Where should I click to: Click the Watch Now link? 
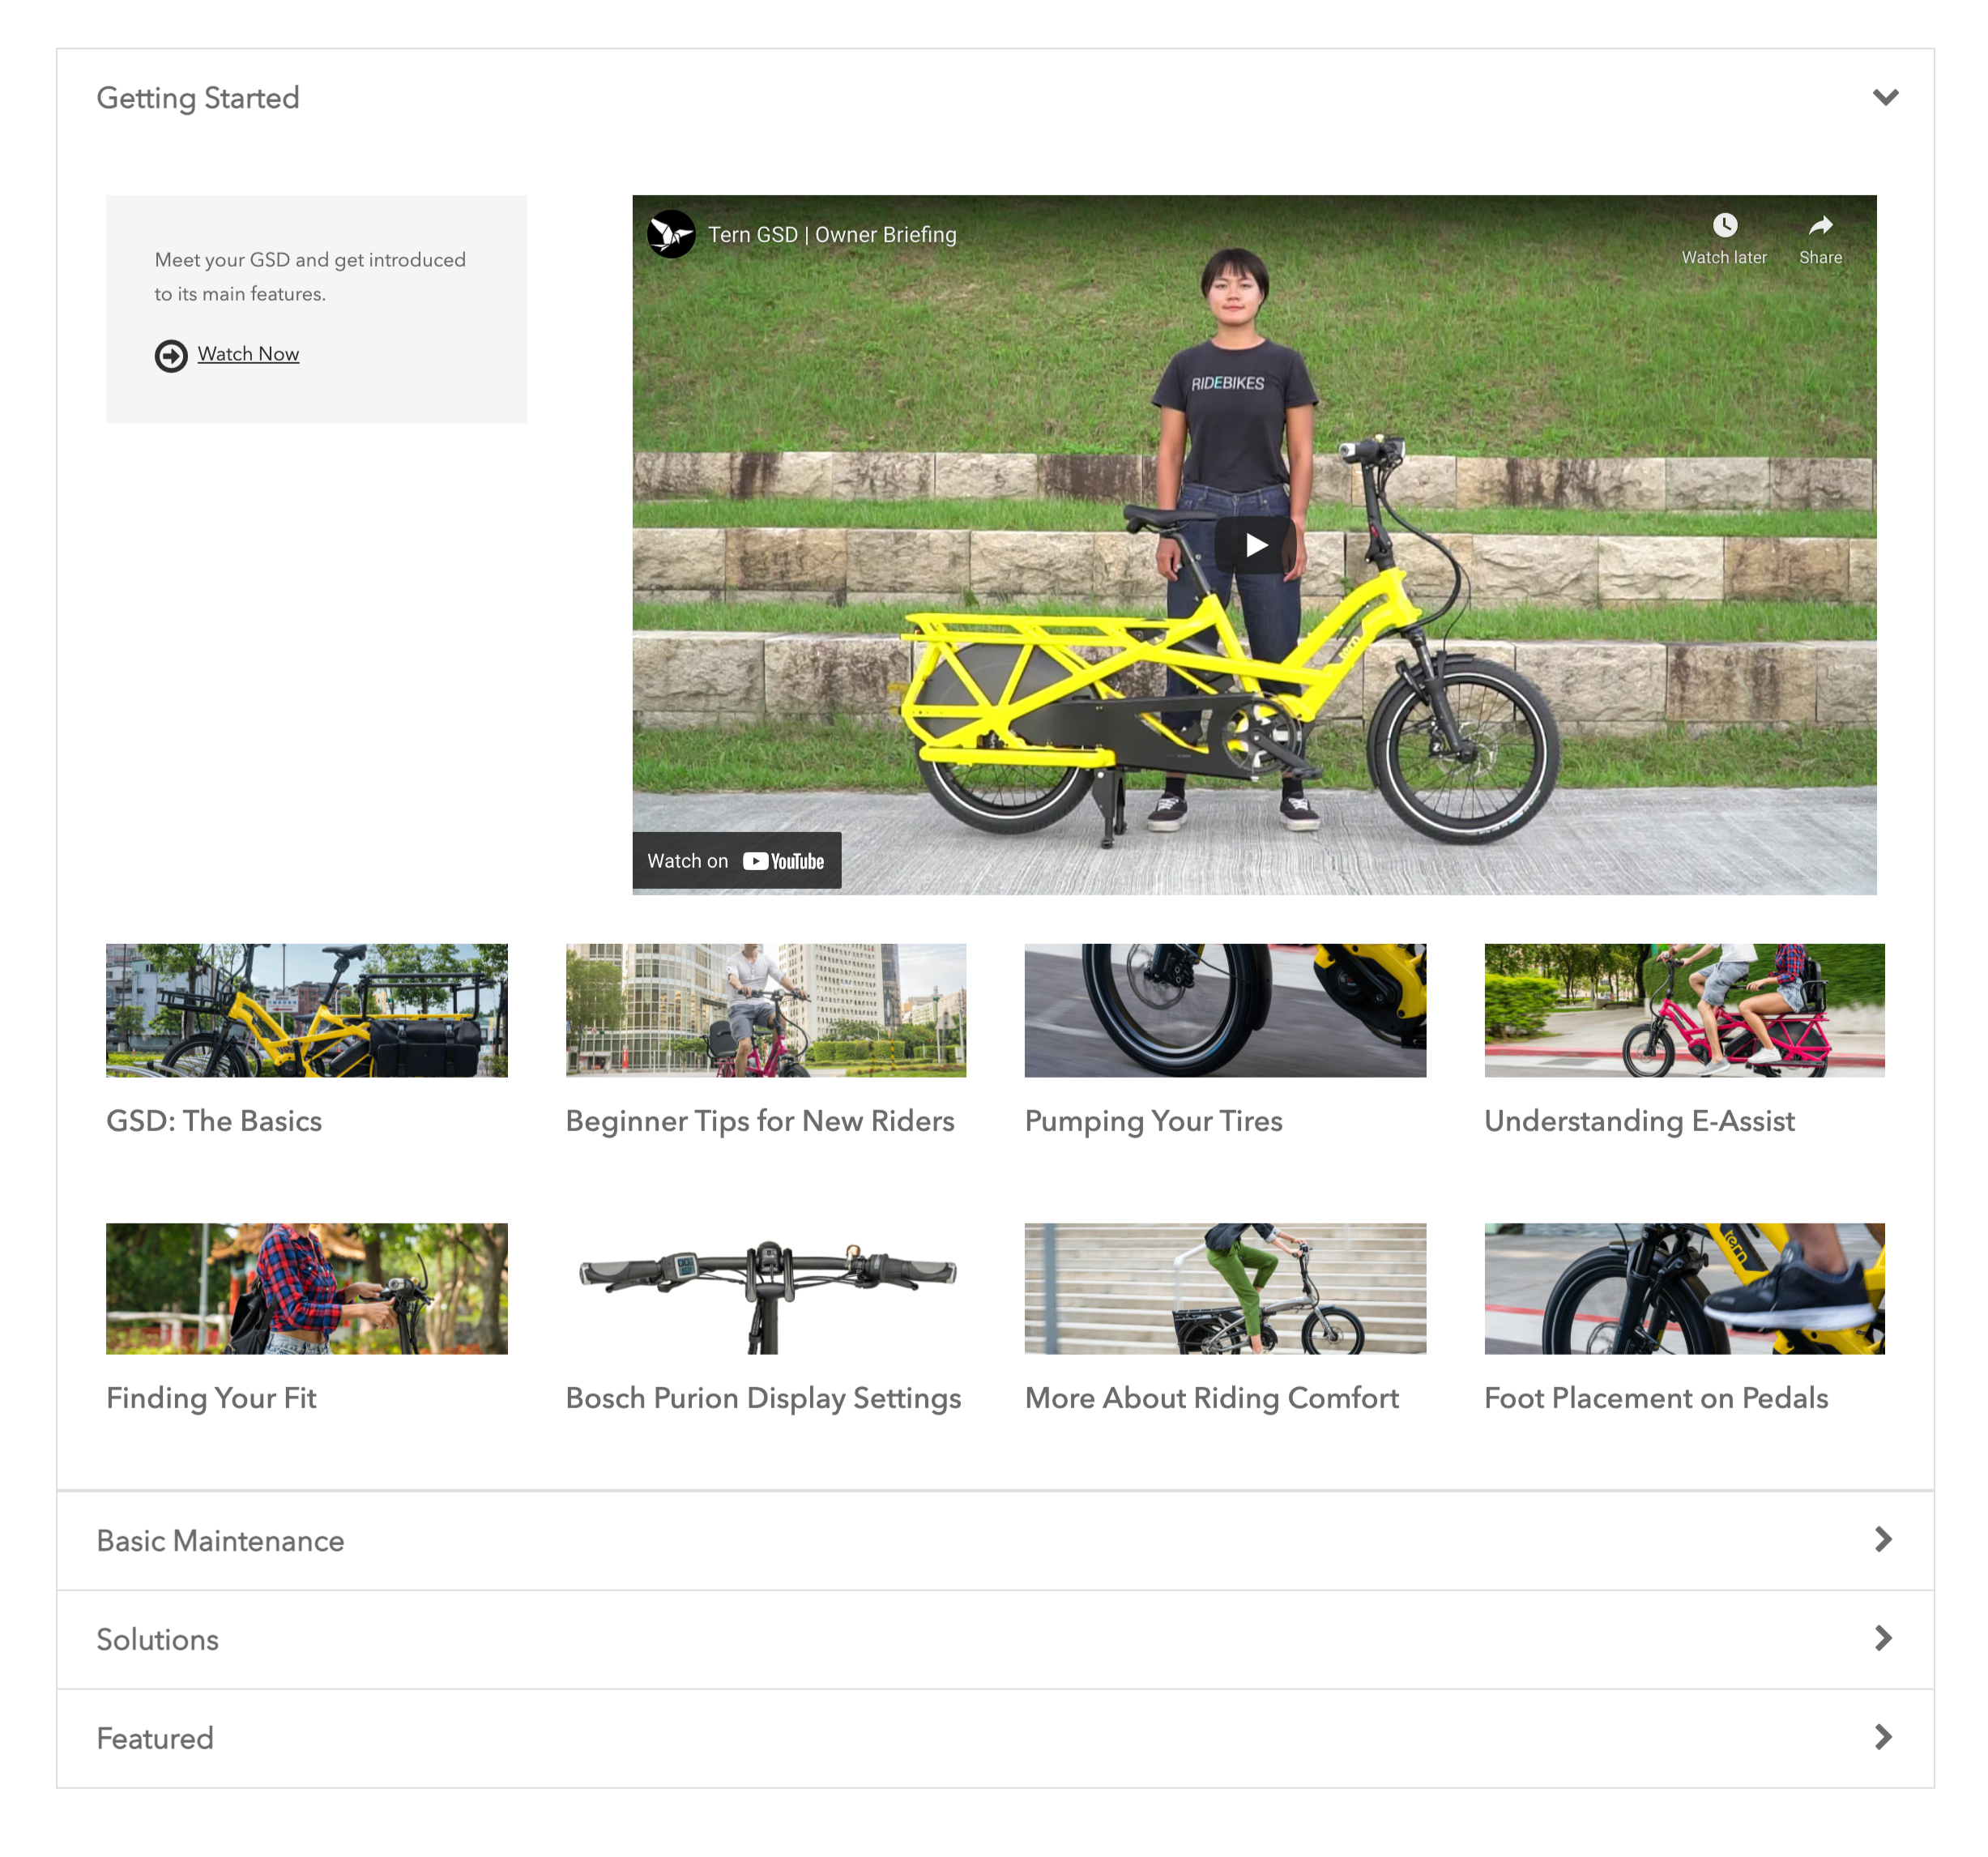pyautogui.click(x=248, y=354)
